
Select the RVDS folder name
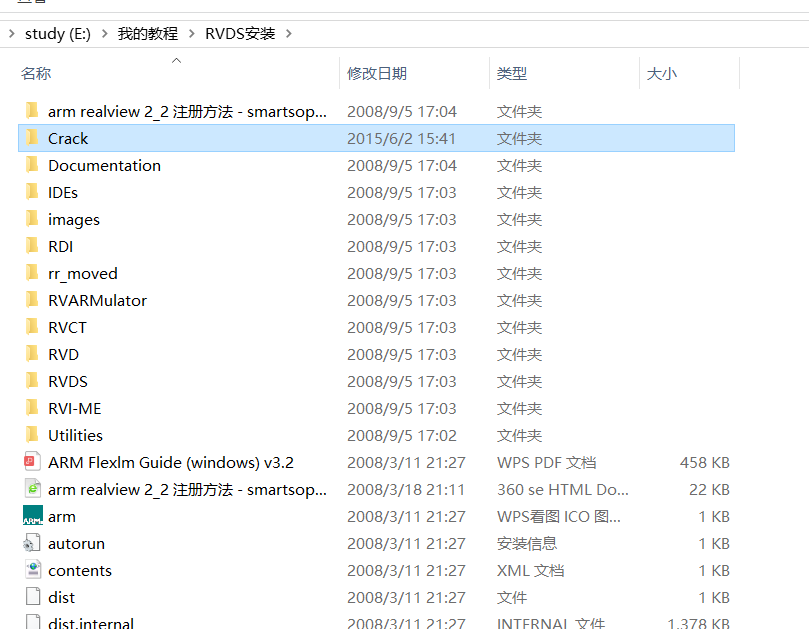coord(68,382)
